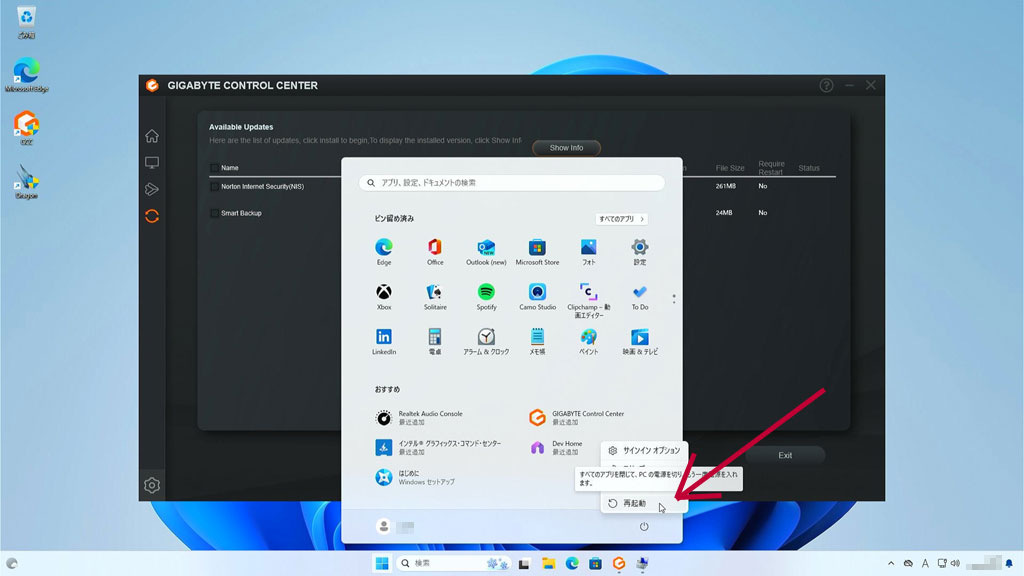The width and height of the screenshot is (1024, 576).
Task: Show hidden system tray icons chevron
Action: click(x=890, y=564)
